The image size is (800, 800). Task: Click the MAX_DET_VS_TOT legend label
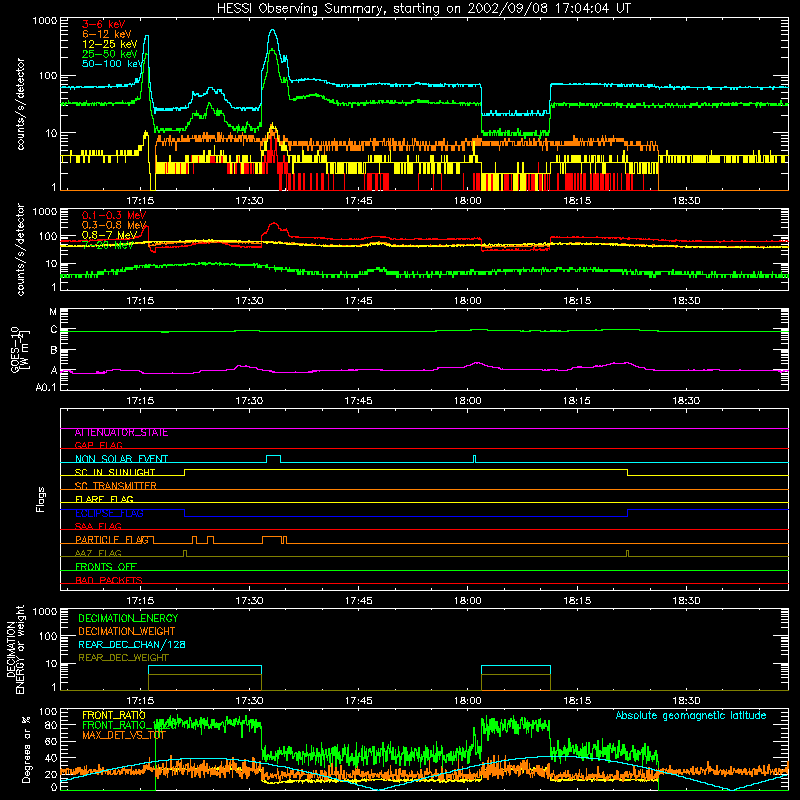[x=124, y=735]
